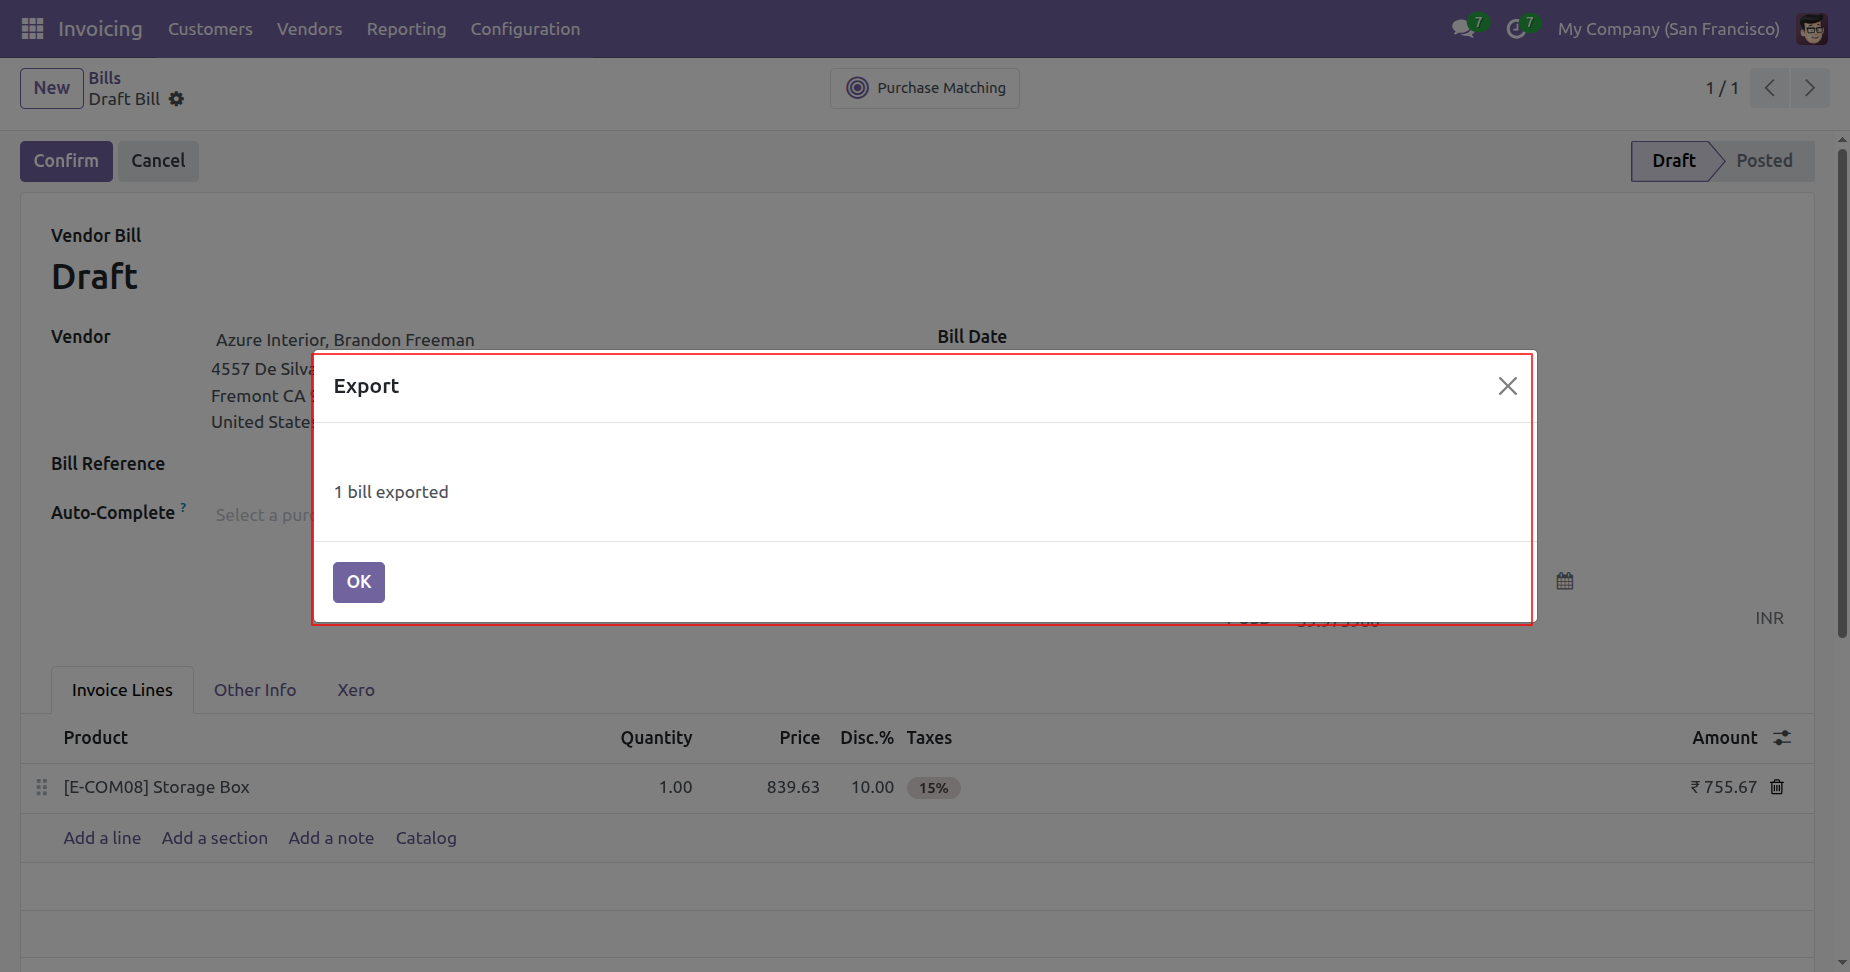The image size is (1850, 972).
Task: Open the Configuration menu
Action: 525,29
